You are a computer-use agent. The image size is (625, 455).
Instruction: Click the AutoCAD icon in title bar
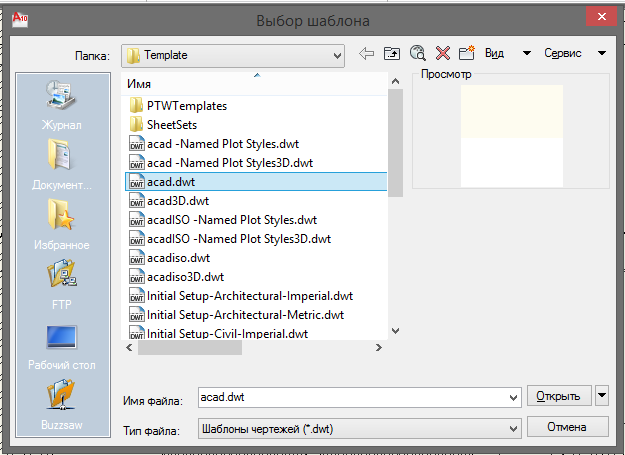coord(20,19)
